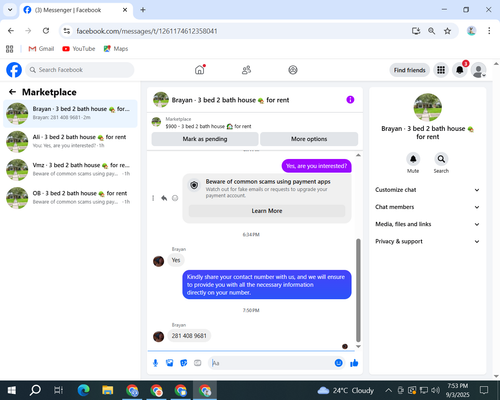Choose a sticker icon
This screenshot has height=400, width=500.
tap(184, 363)
